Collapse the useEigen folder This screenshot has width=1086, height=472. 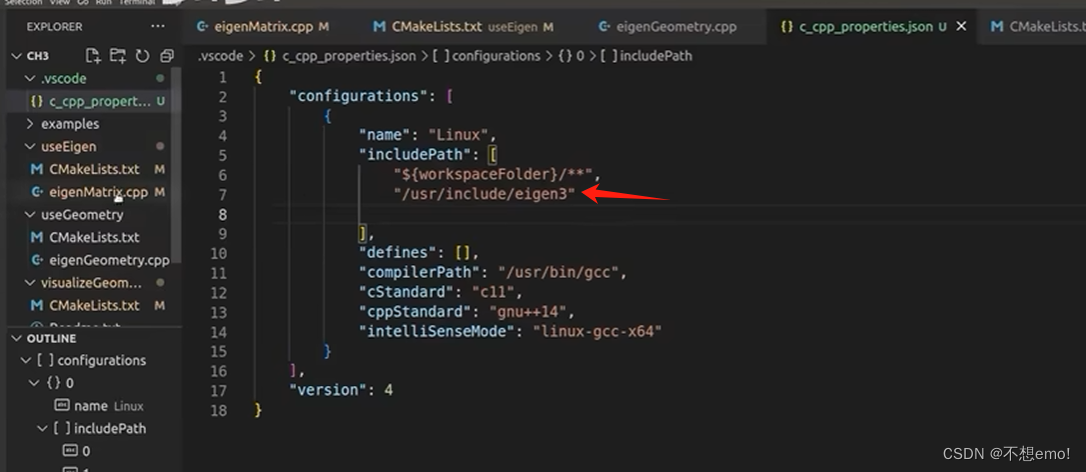click(x=30, y=147)
